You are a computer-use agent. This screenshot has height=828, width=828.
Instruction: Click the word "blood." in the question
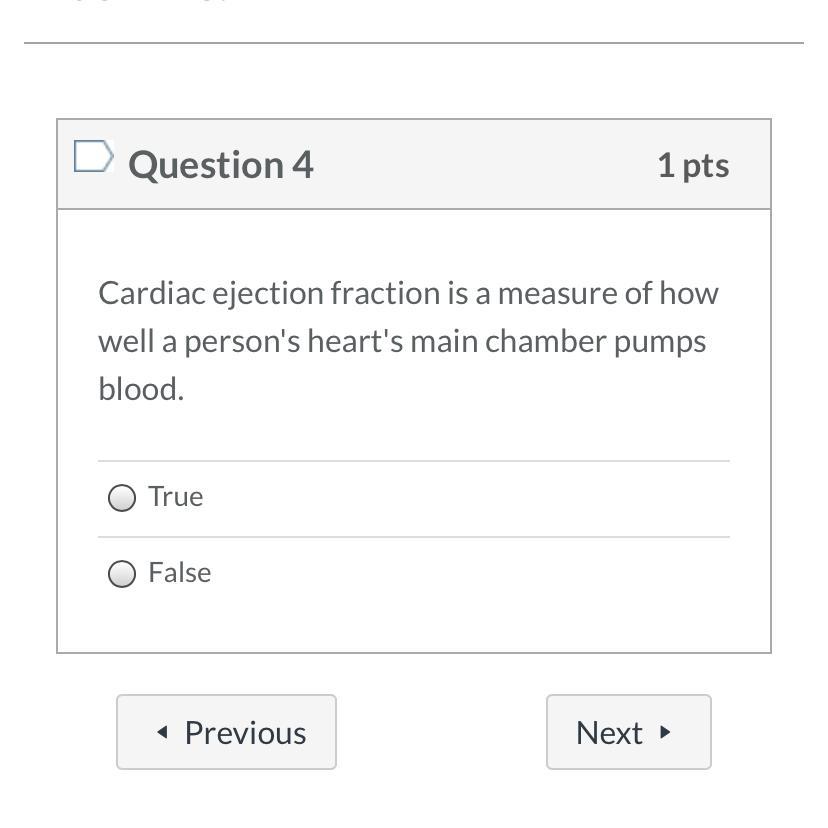coord(141,389)
